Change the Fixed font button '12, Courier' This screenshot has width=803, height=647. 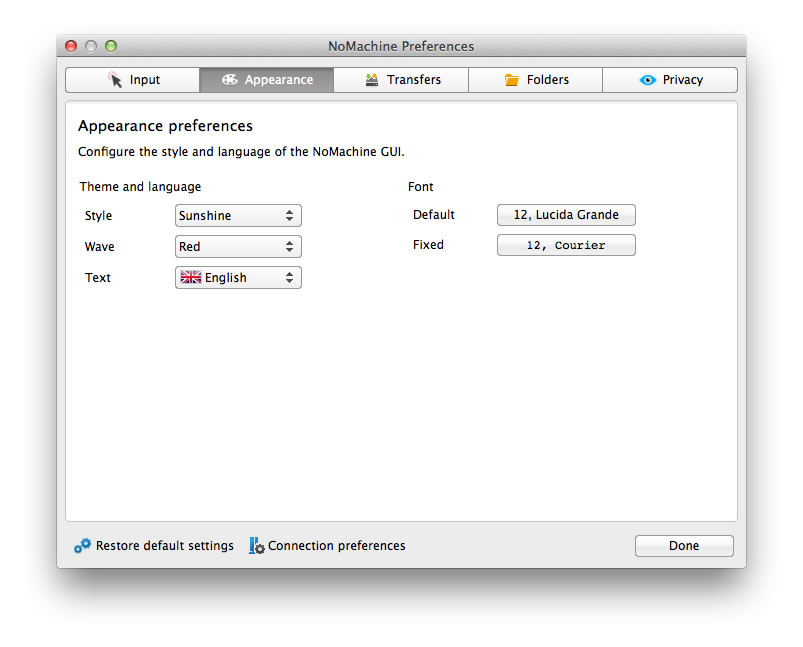566,245
